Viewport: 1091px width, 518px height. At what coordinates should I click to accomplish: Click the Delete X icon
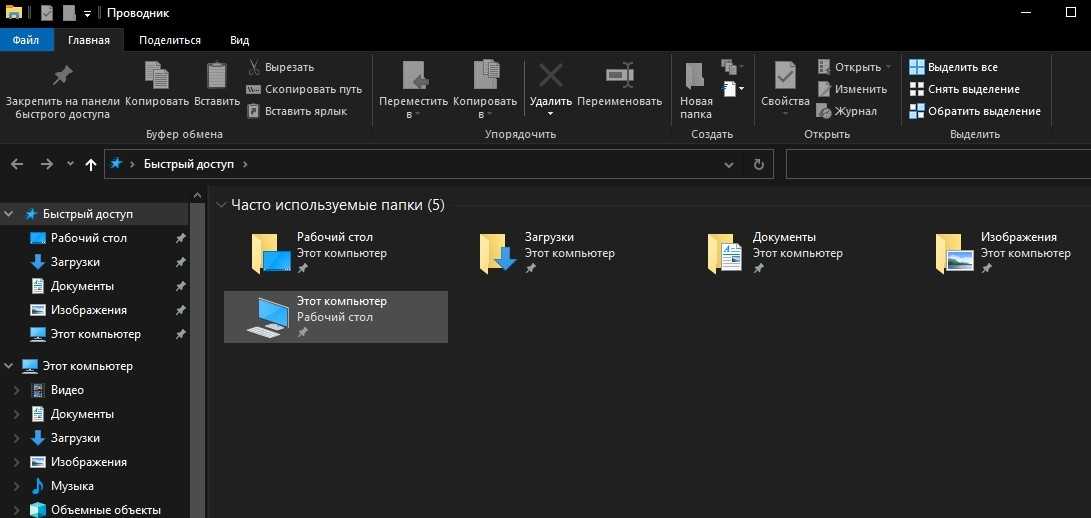(x=550, y=76)
